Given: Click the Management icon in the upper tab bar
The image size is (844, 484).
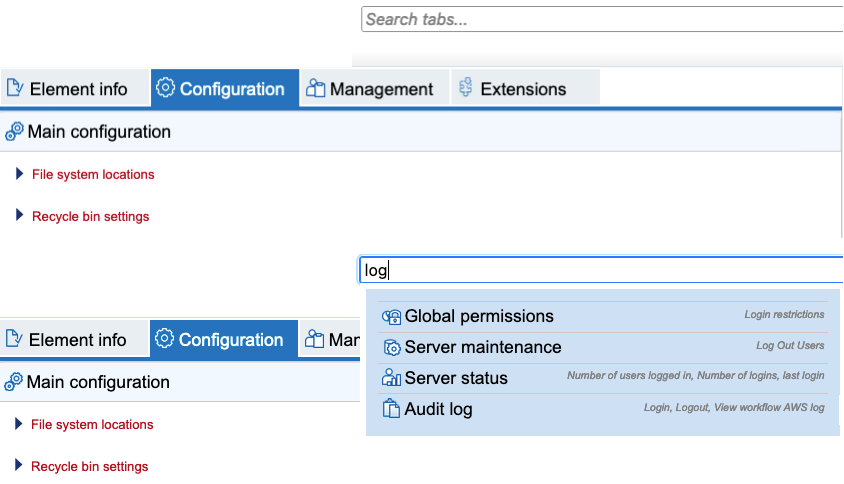Looking at the screenshot, I should (315, 88).
